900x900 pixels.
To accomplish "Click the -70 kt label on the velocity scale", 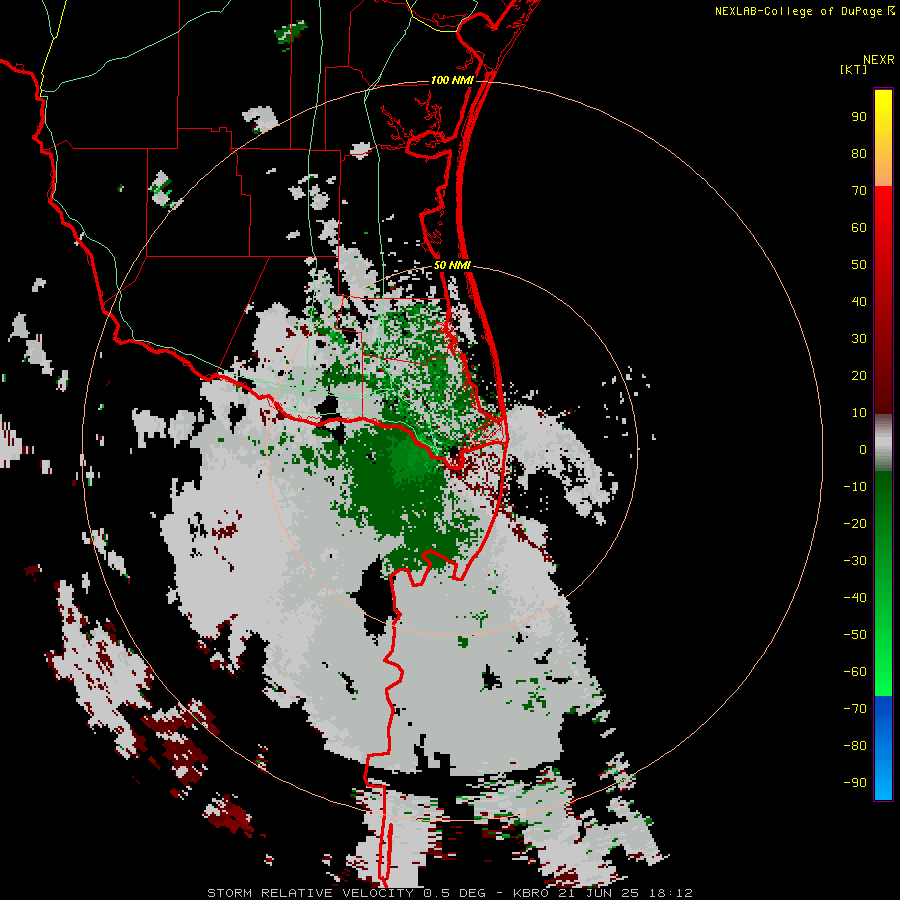I will coord(855,709).
